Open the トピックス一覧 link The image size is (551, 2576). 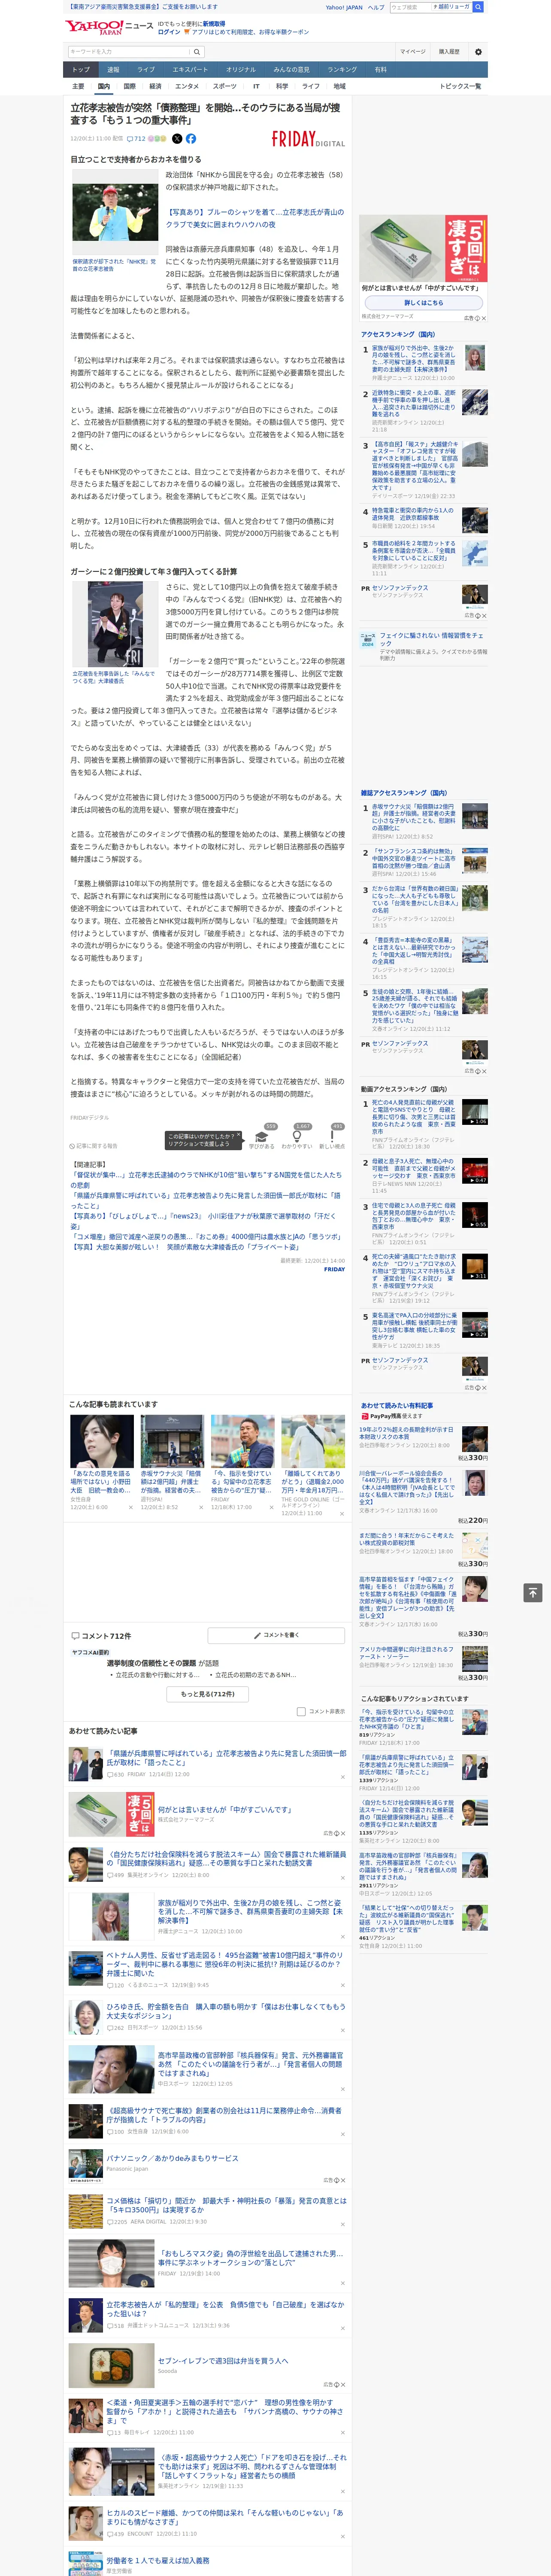pos(460,86)
